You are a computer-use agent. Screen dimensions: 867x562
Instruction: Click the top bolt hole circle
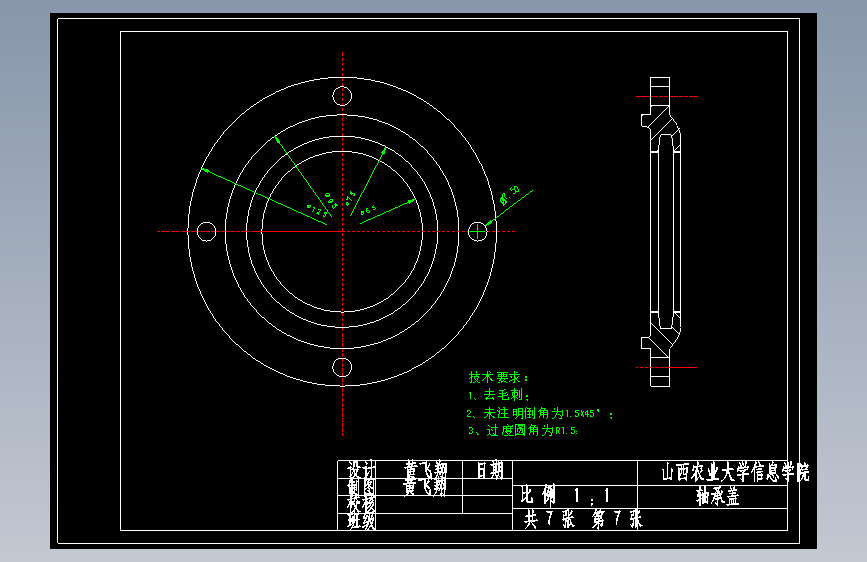pos(342,96)
